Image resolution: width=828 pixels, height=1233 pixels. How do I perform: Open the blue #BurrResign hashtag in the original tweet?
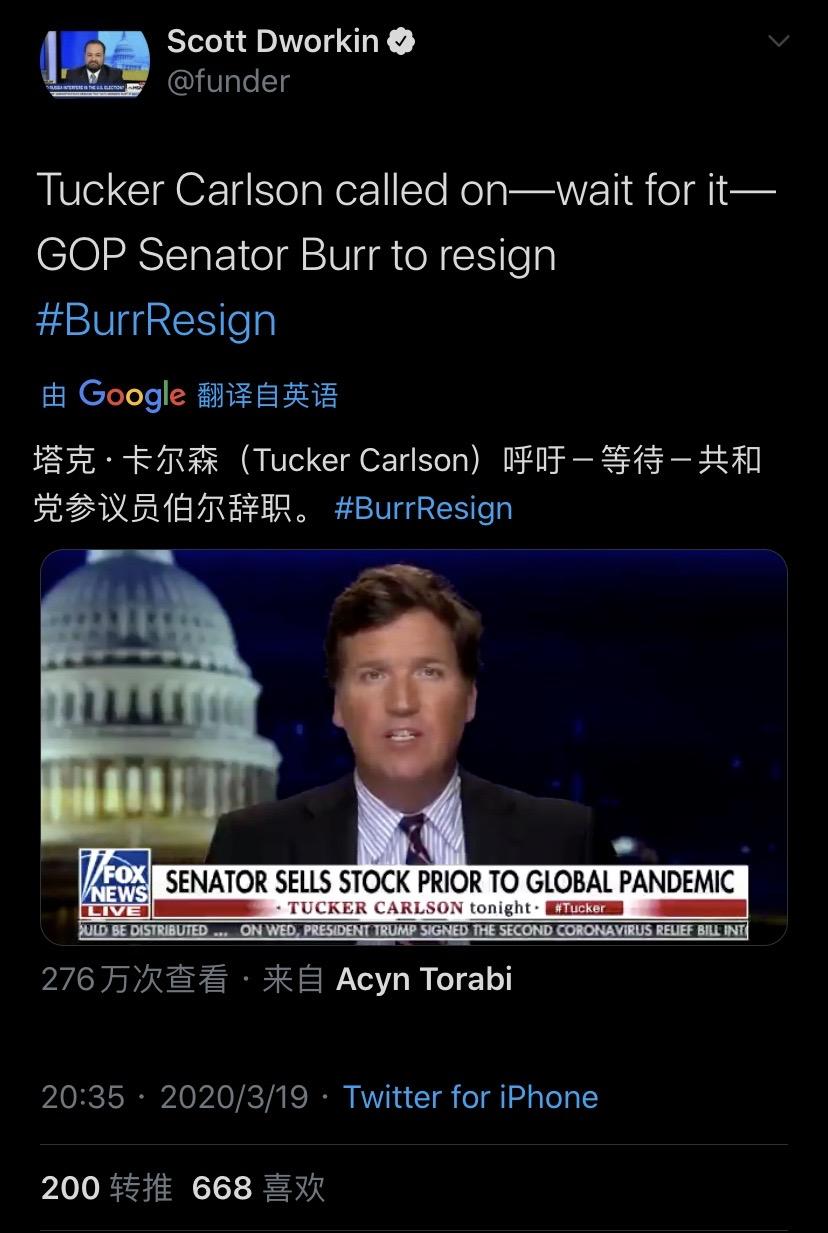tap(156, 320)
